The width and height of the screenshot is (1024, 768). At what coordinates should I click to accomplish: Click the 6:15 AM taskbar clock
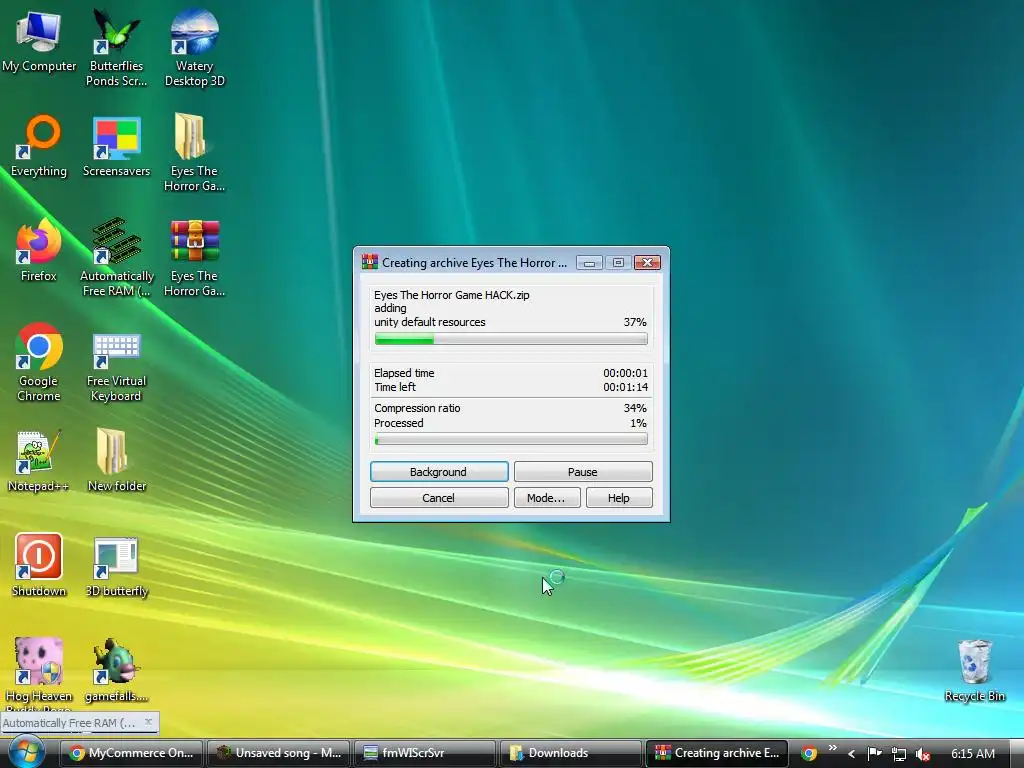[973, 754]
